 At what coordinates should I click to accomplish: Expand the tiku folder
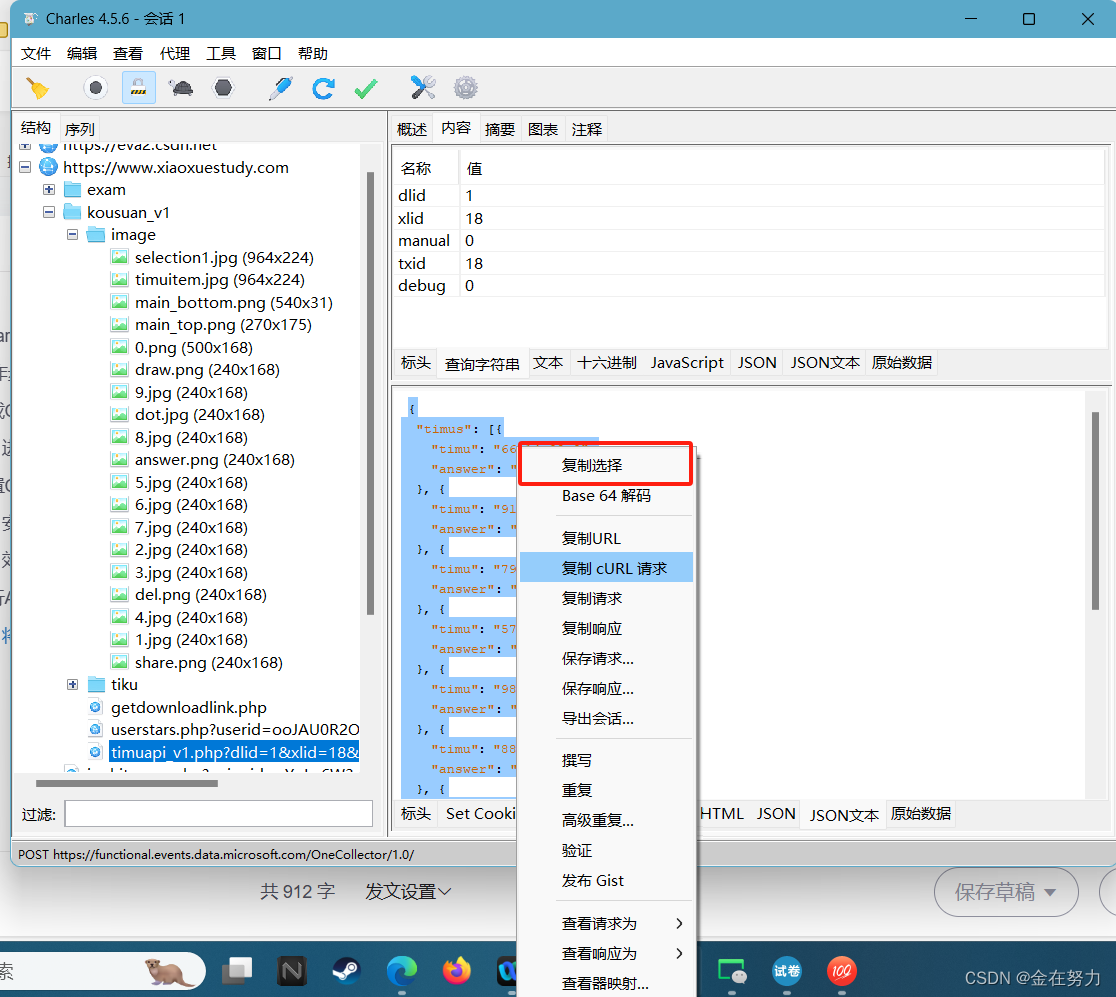[x=73, y=684]
